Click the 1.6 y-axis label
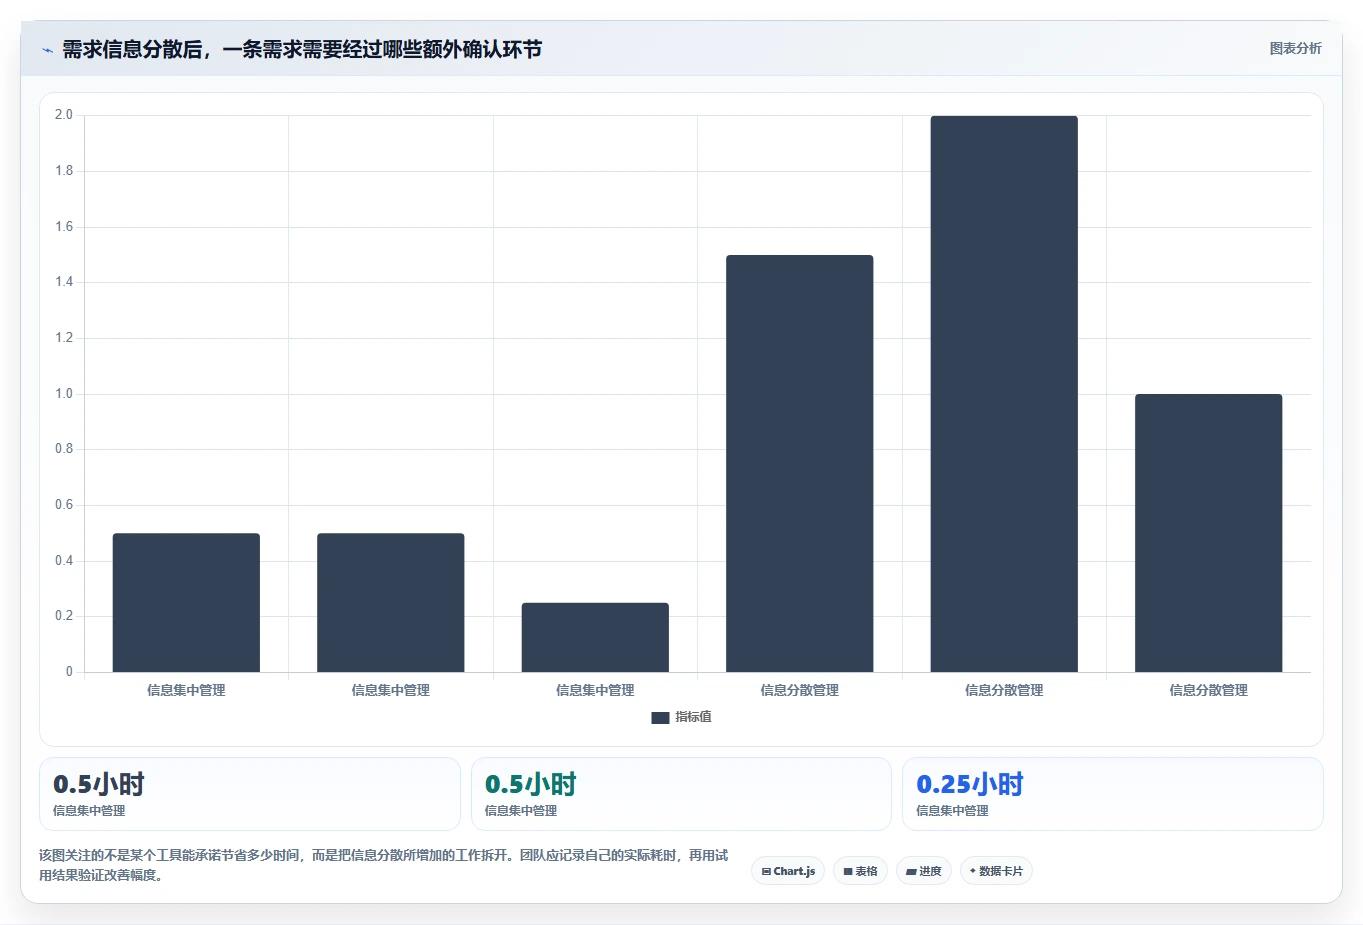Viewport: 1363px width, 925px height. click(x=64, y=227)
